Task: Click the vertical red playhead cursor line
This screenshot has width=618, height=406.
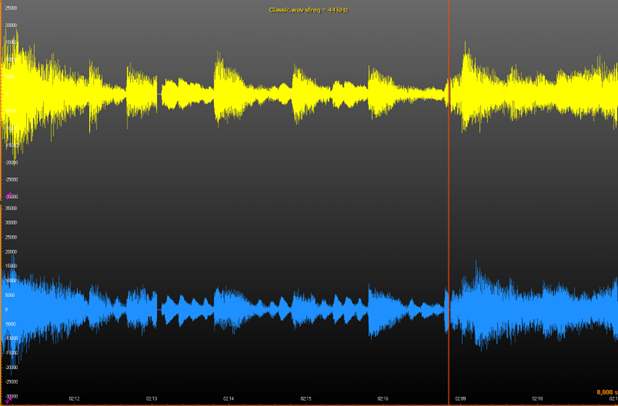Action: [x=449, y=203]
